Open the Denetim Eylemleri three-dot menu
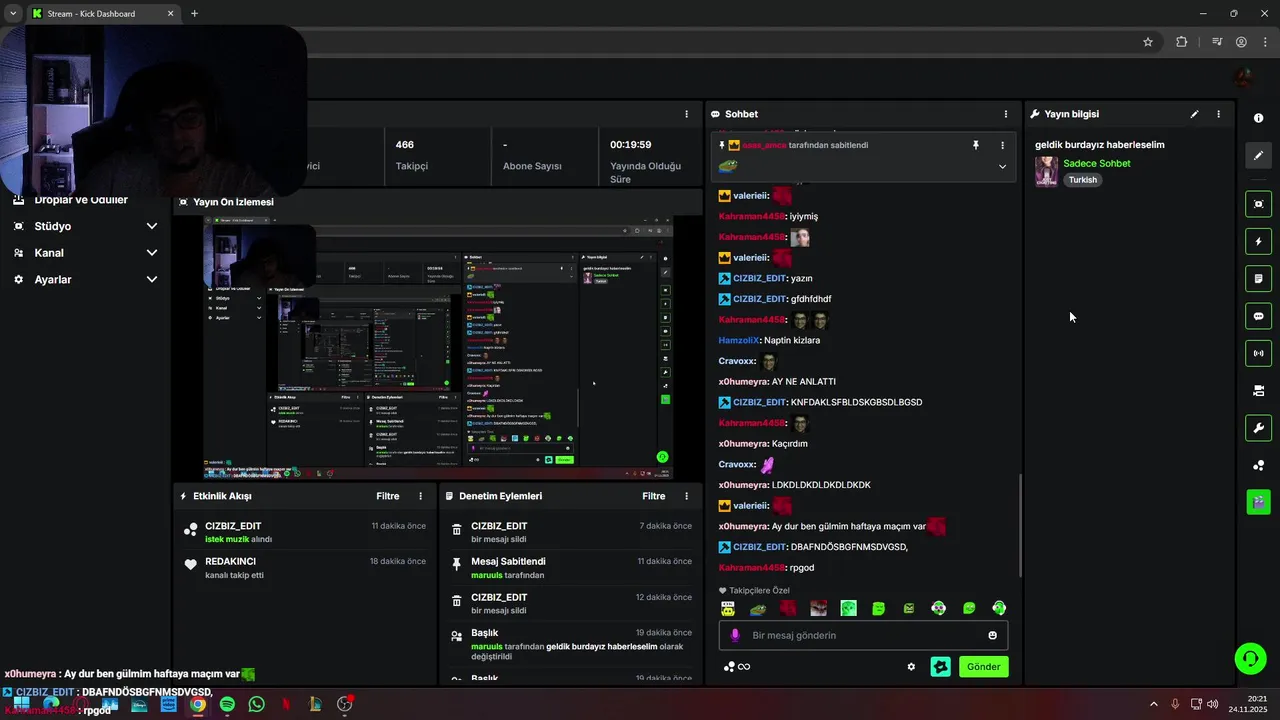Image resolution: width=1280 pixels, height=720 pixels. (686, 496)
